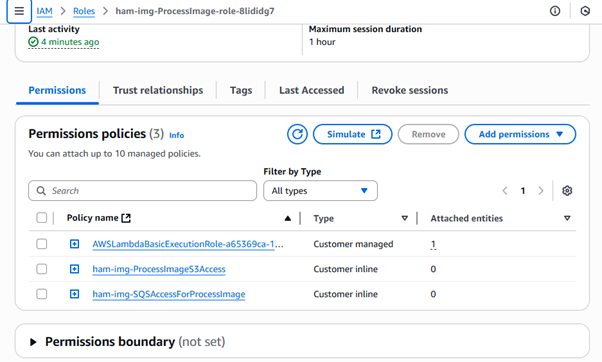Open AWSLambdaBasicExecutionRole-a65369ca policy link
The height and width of the screenshot is (362, 602).
coord(188,244)
